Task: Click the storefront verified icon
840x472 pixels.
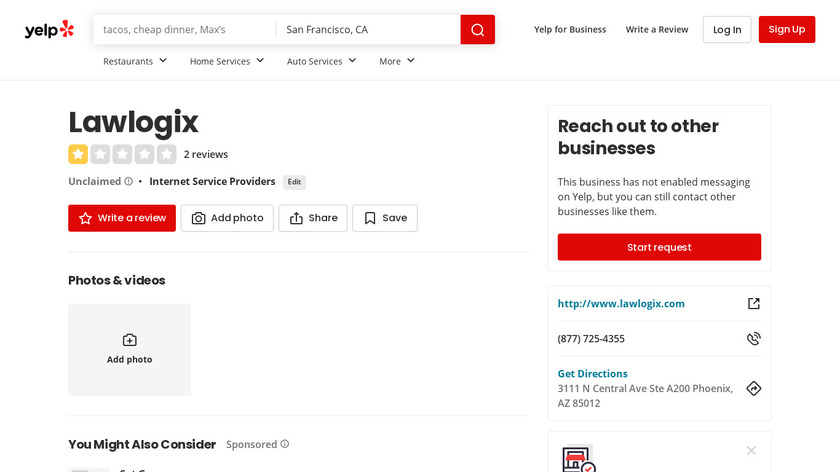Action: [x=578, y=459]
